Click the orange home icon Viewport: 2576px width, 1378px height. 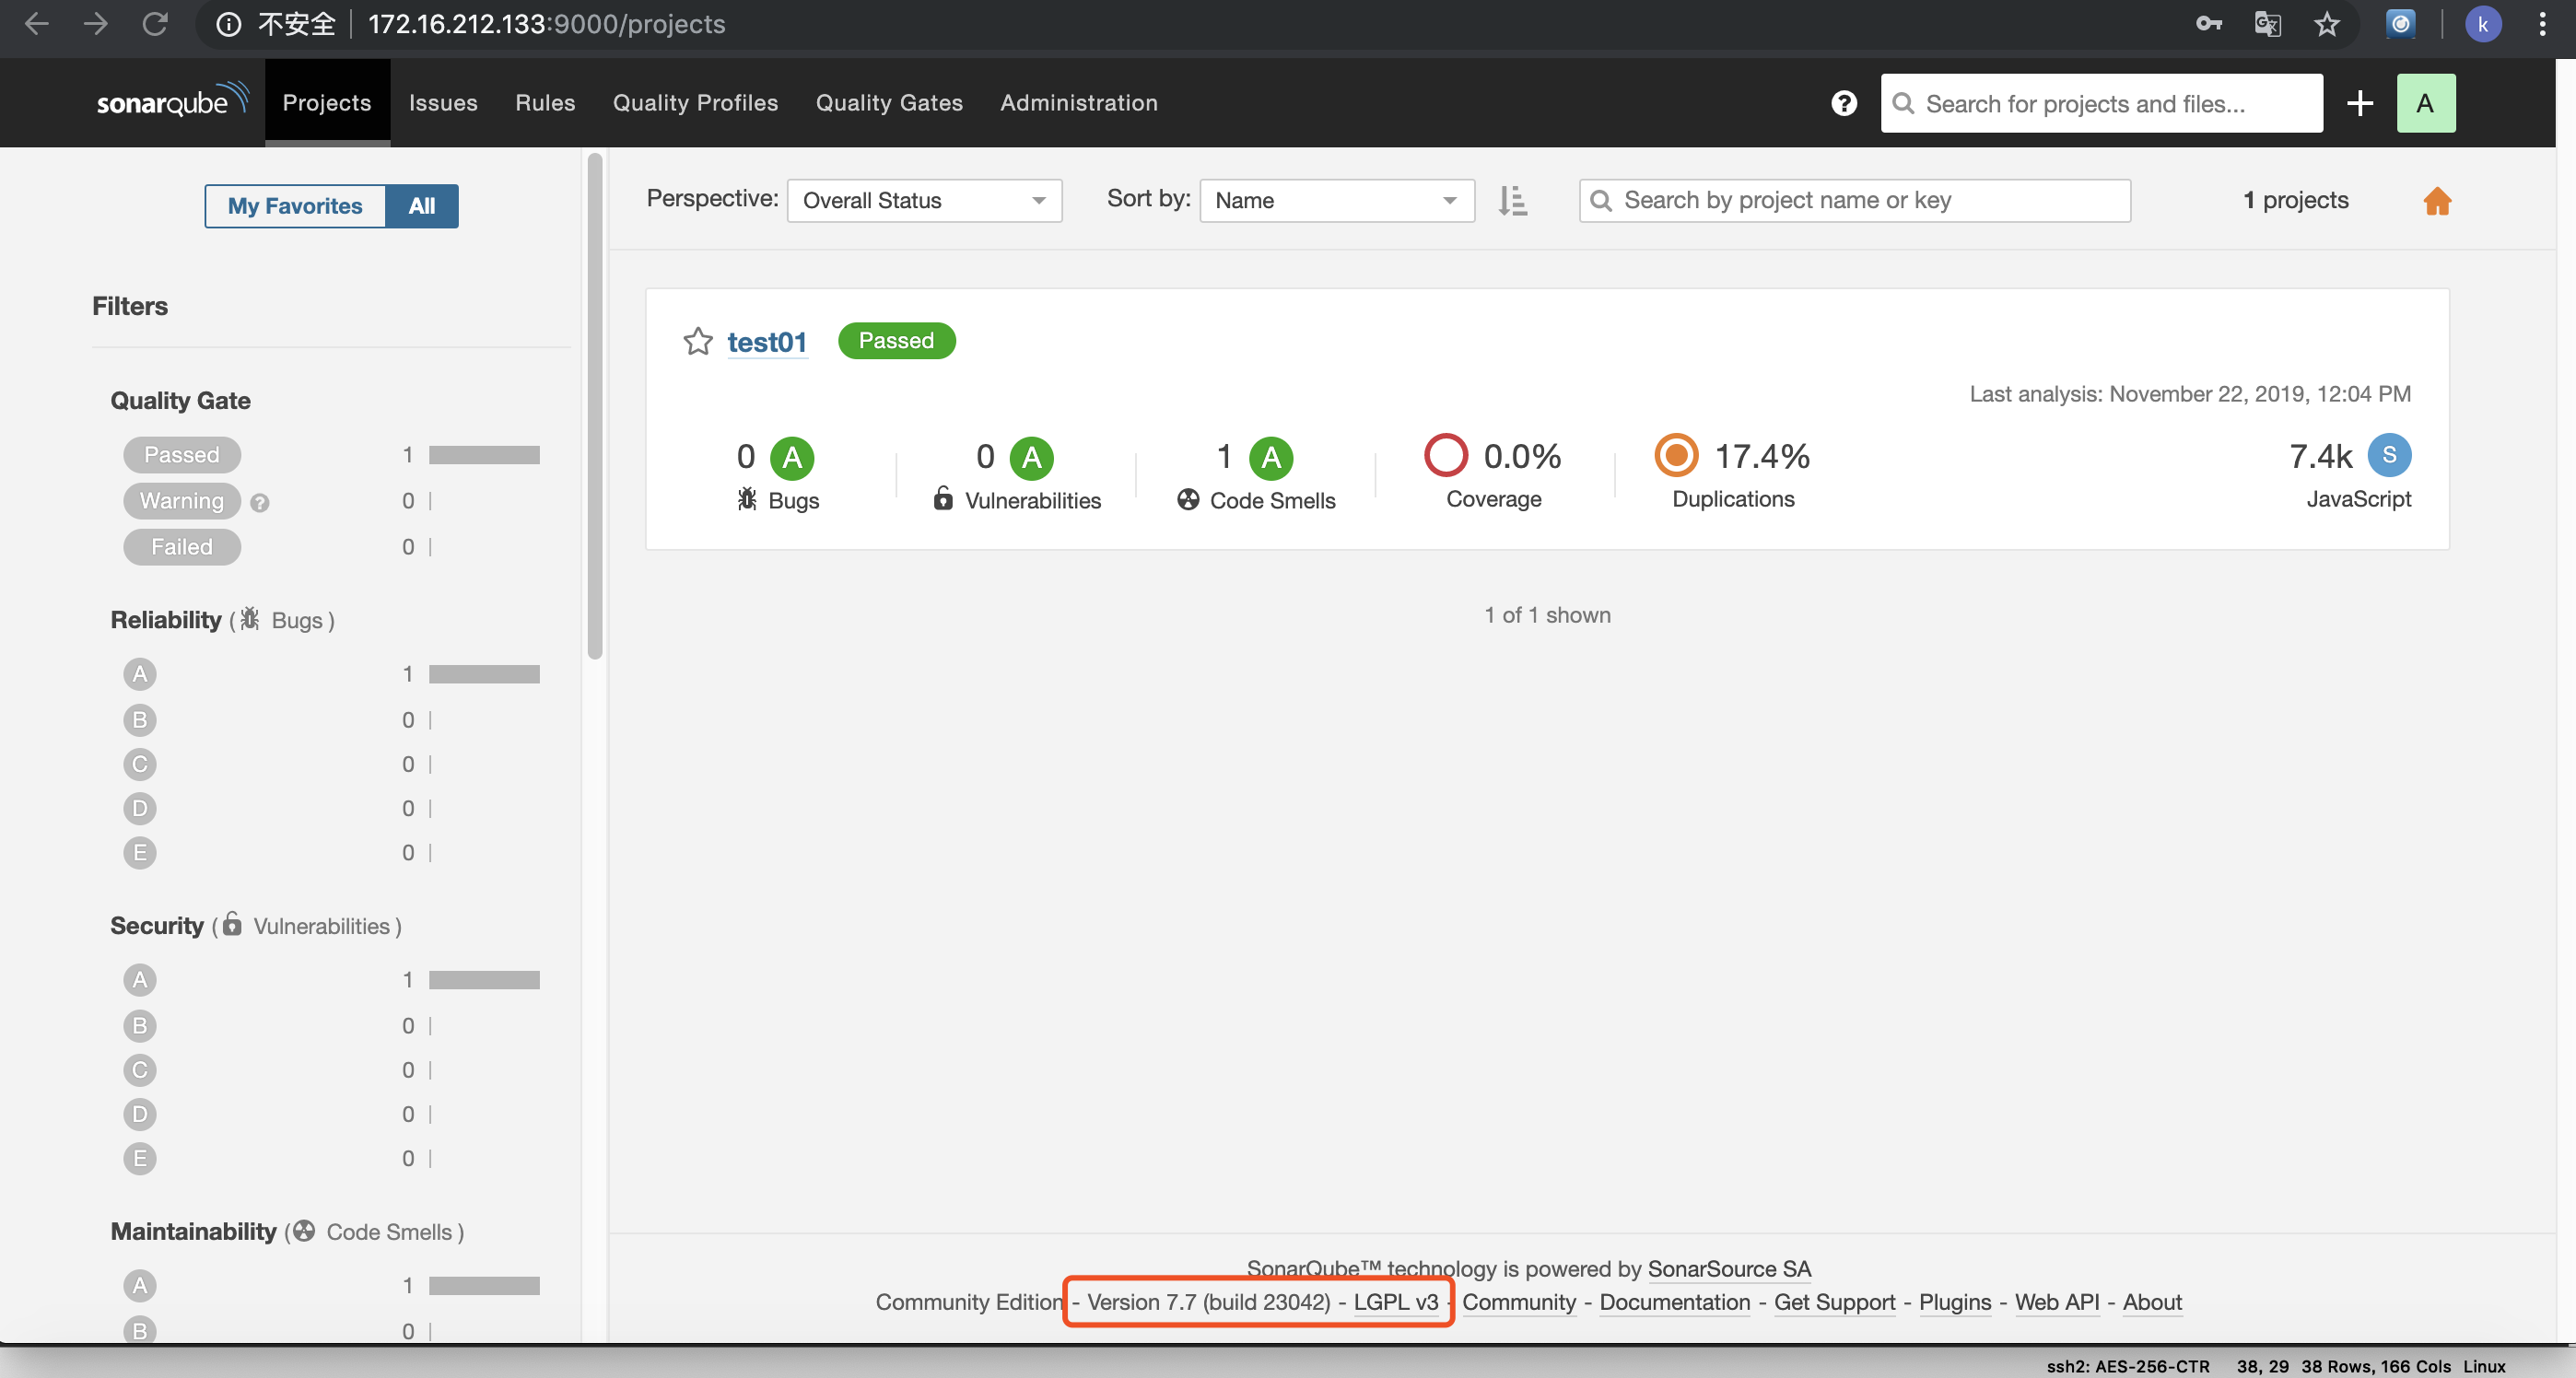[2437, 201]
